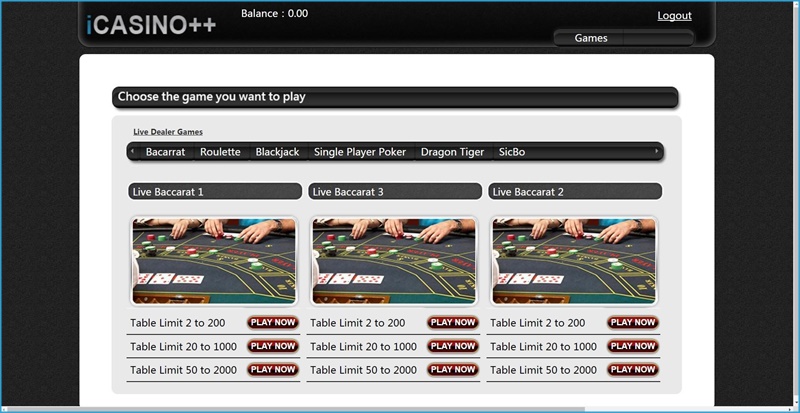
Task: Open the Live Baccarat 1 table thumbnail
Action: coord(214,261)
